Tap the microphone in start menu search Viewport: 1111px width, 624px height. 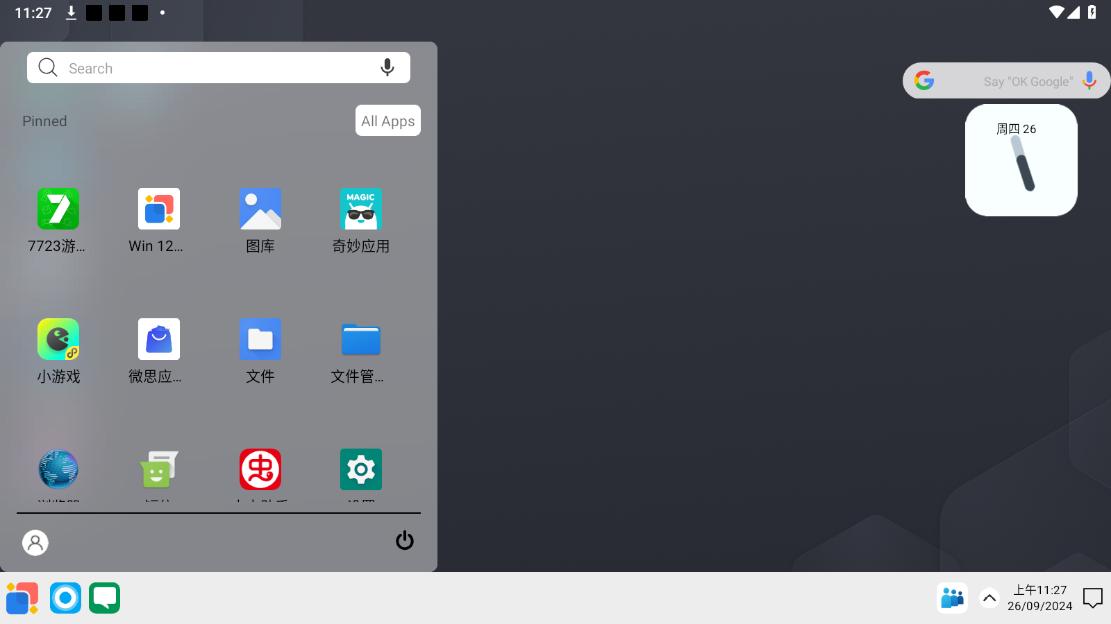click(x=387, y=68)
